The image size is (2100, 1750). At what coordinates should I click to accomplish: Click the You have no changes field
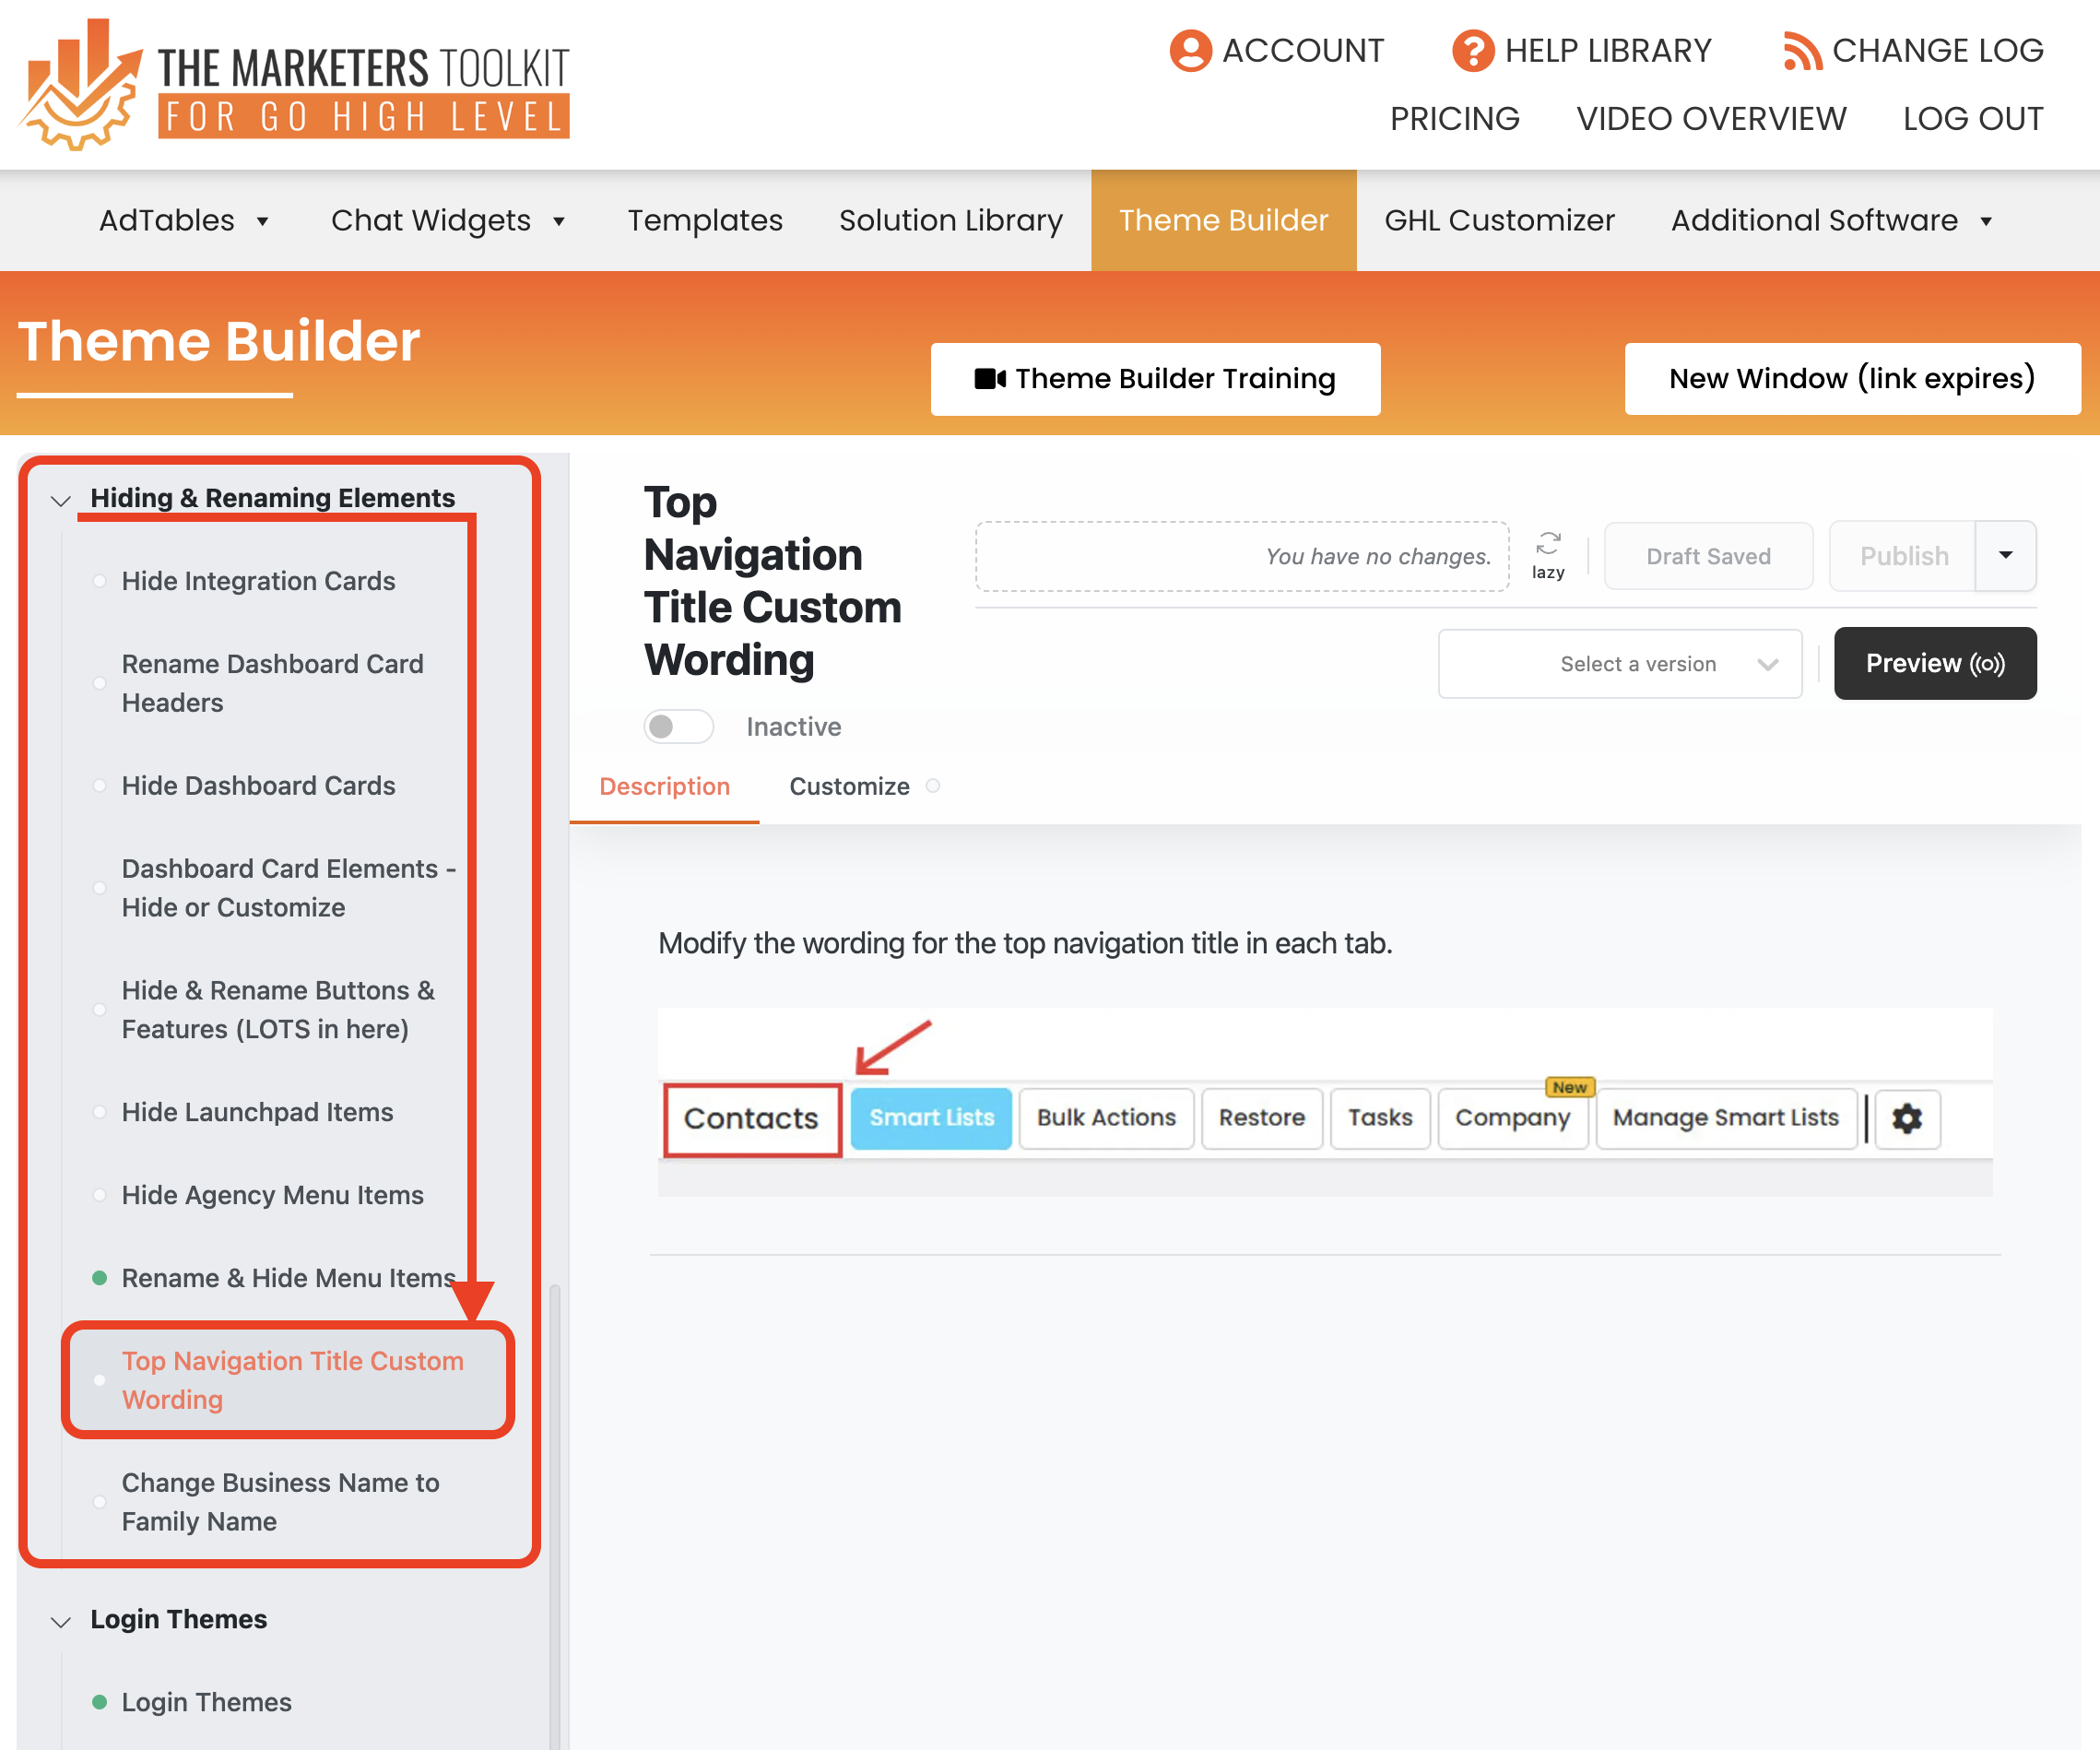(1242, 556)
